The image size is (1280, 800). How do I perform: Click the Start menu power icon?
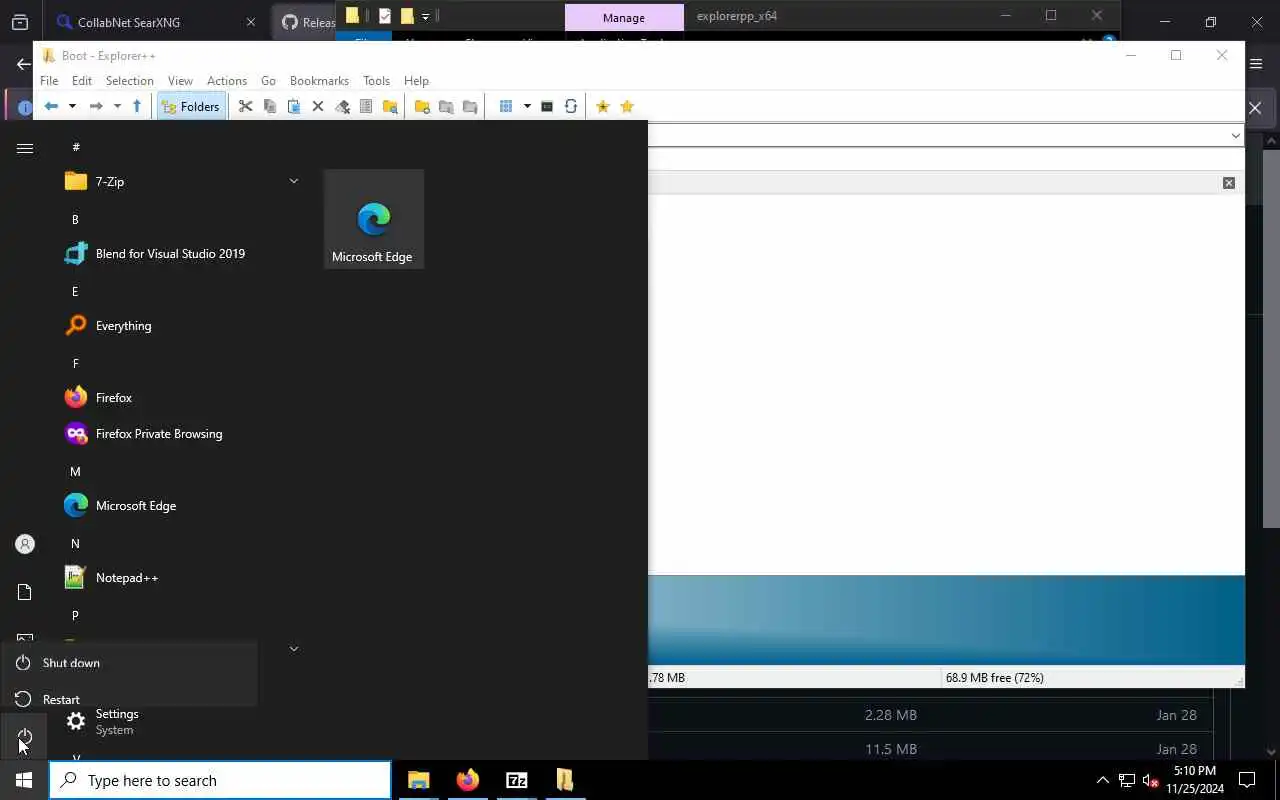pos(25,738)
